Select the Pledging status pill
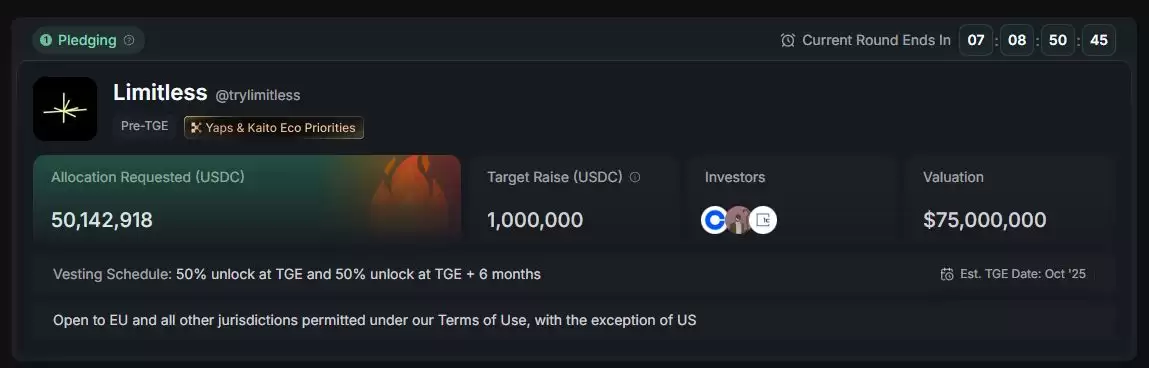 pyautogui.click(x=88, y=40)
